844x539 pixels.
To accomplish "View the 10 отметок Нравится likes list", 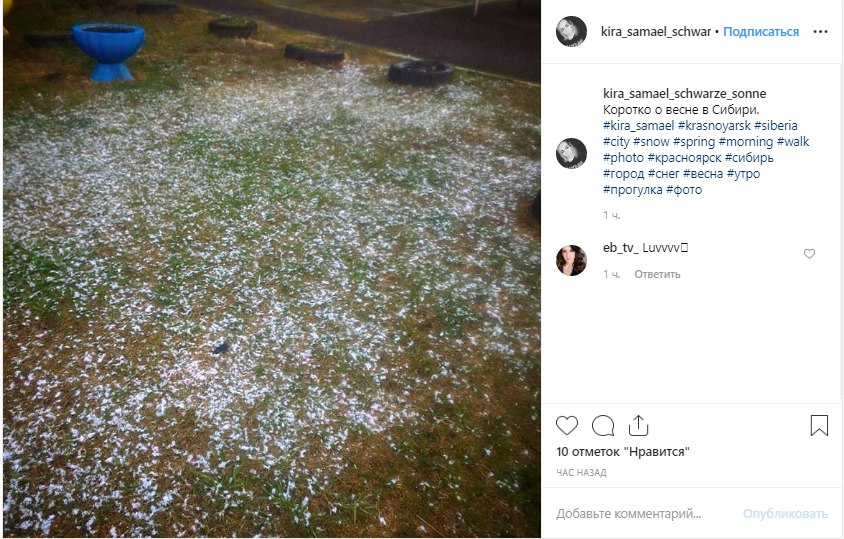I will [623, 452].
